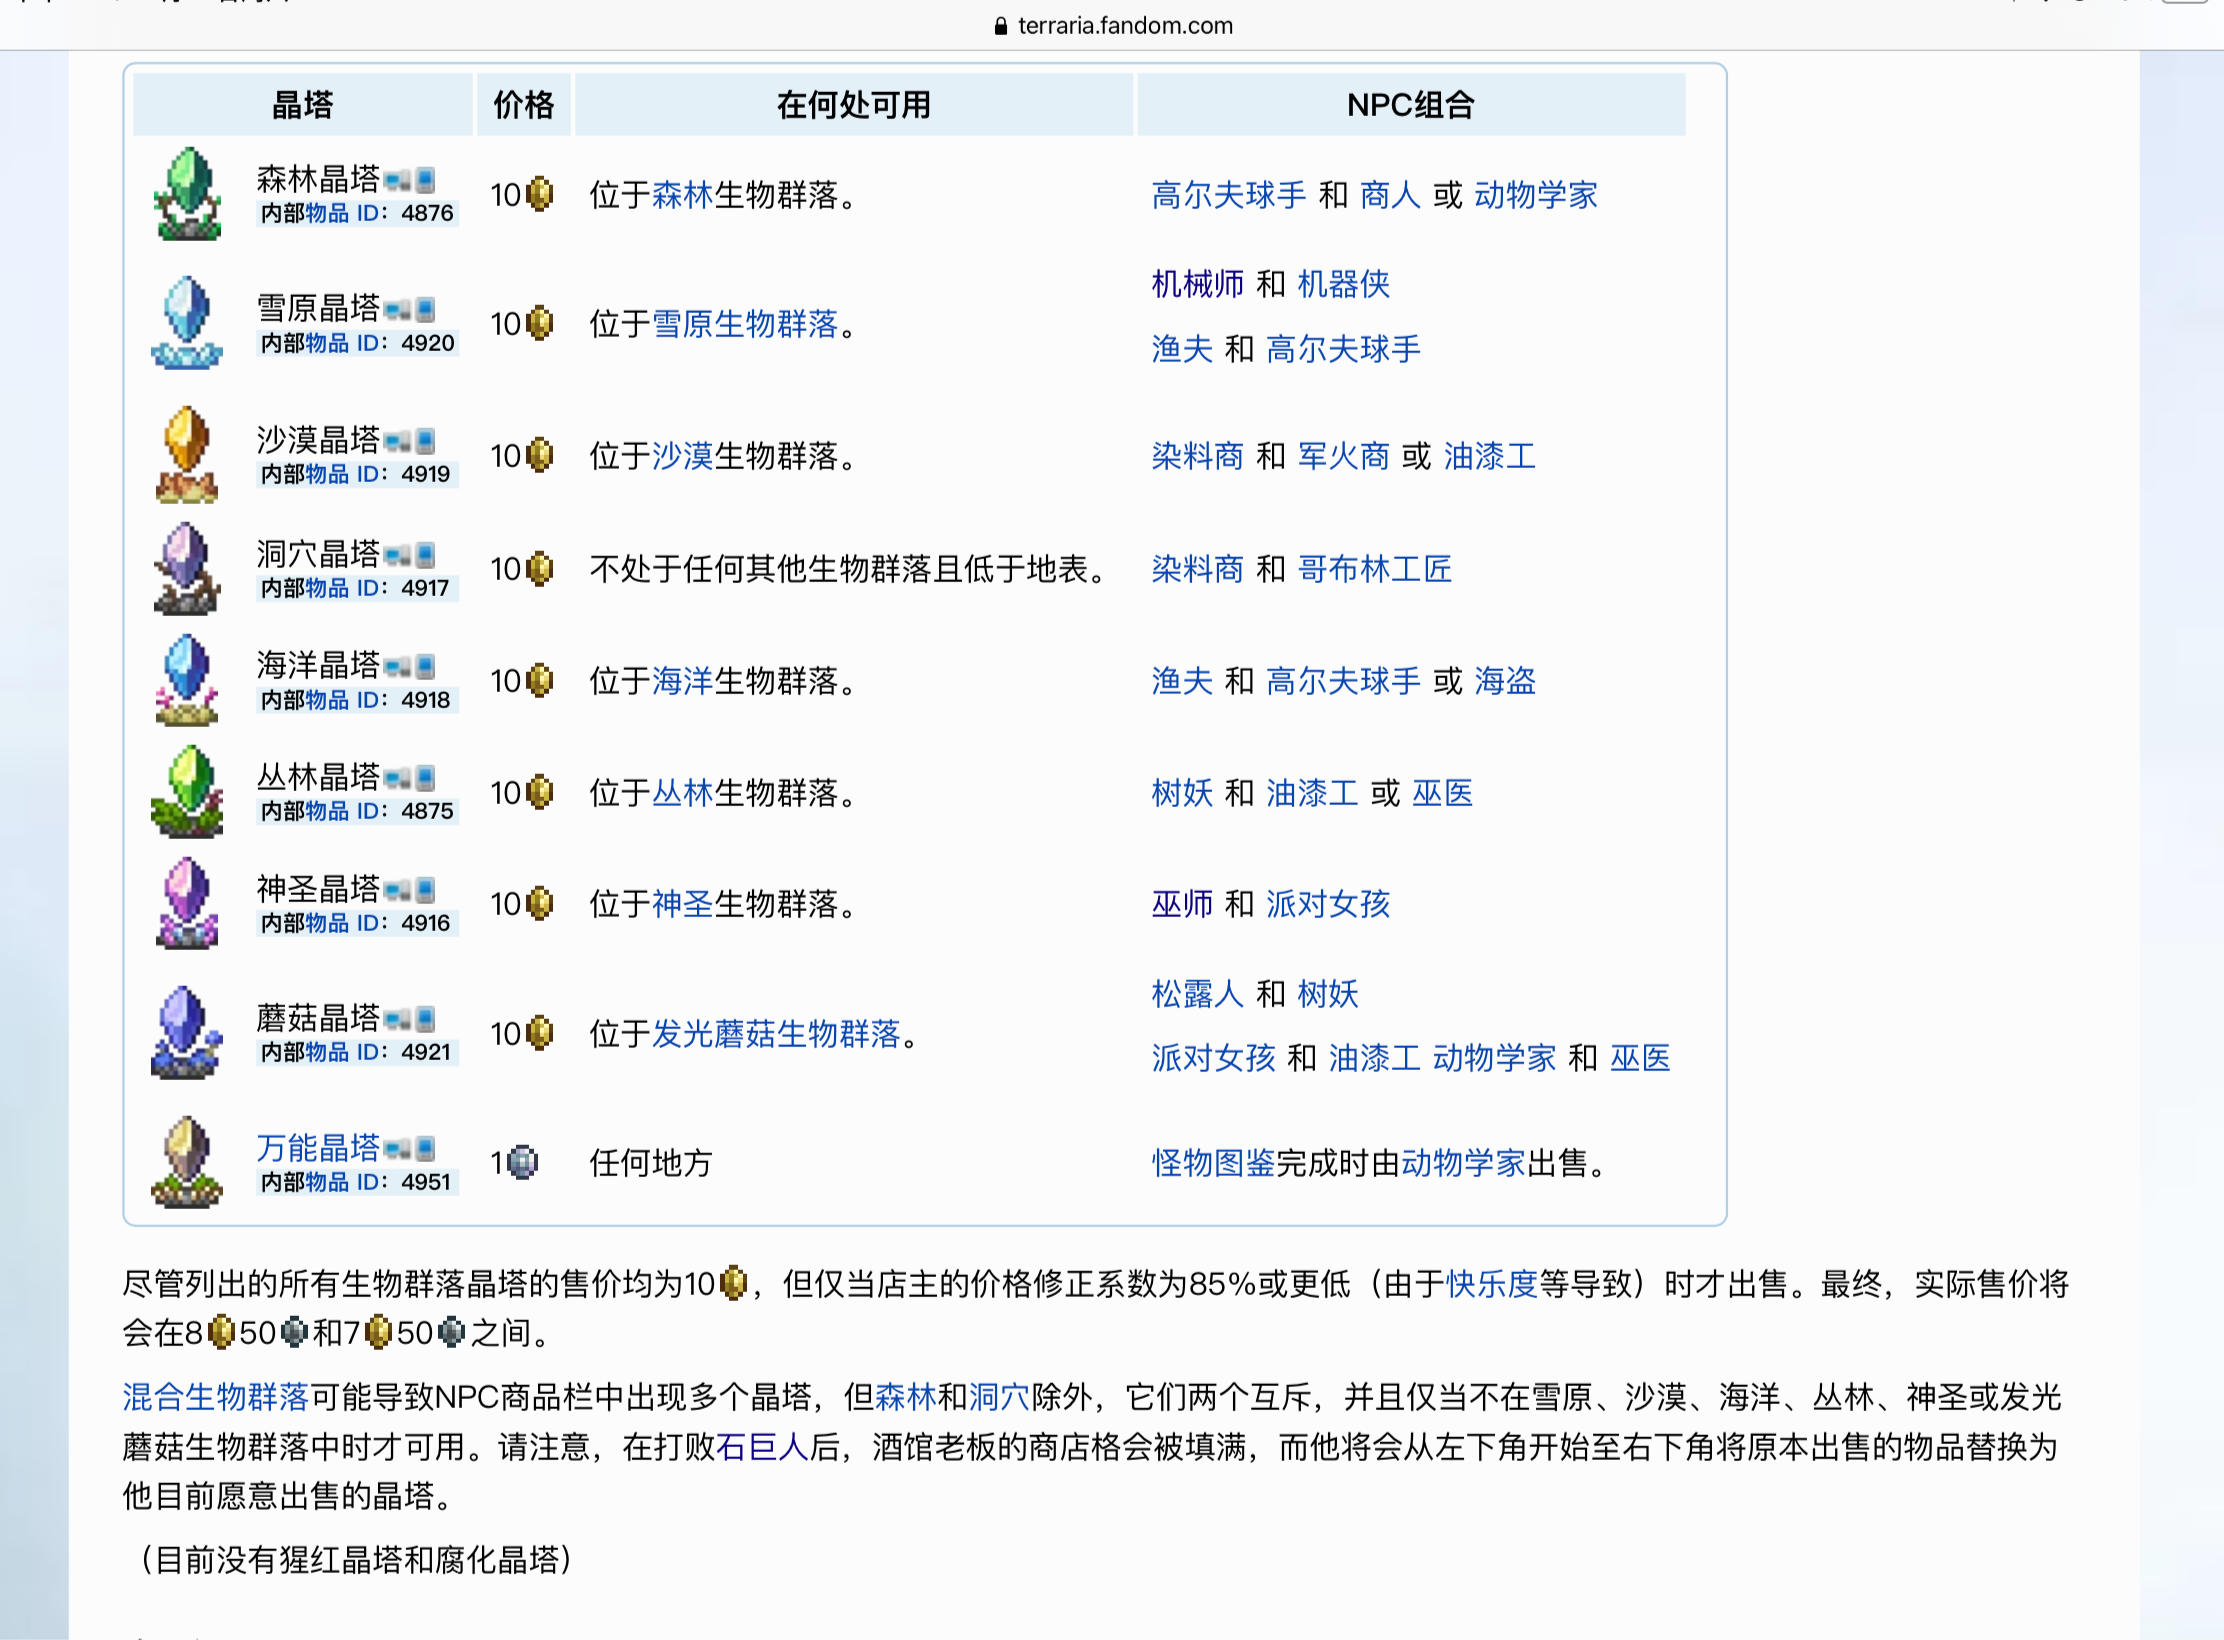Open the 沙漠 biome link

tap(683, 455)
